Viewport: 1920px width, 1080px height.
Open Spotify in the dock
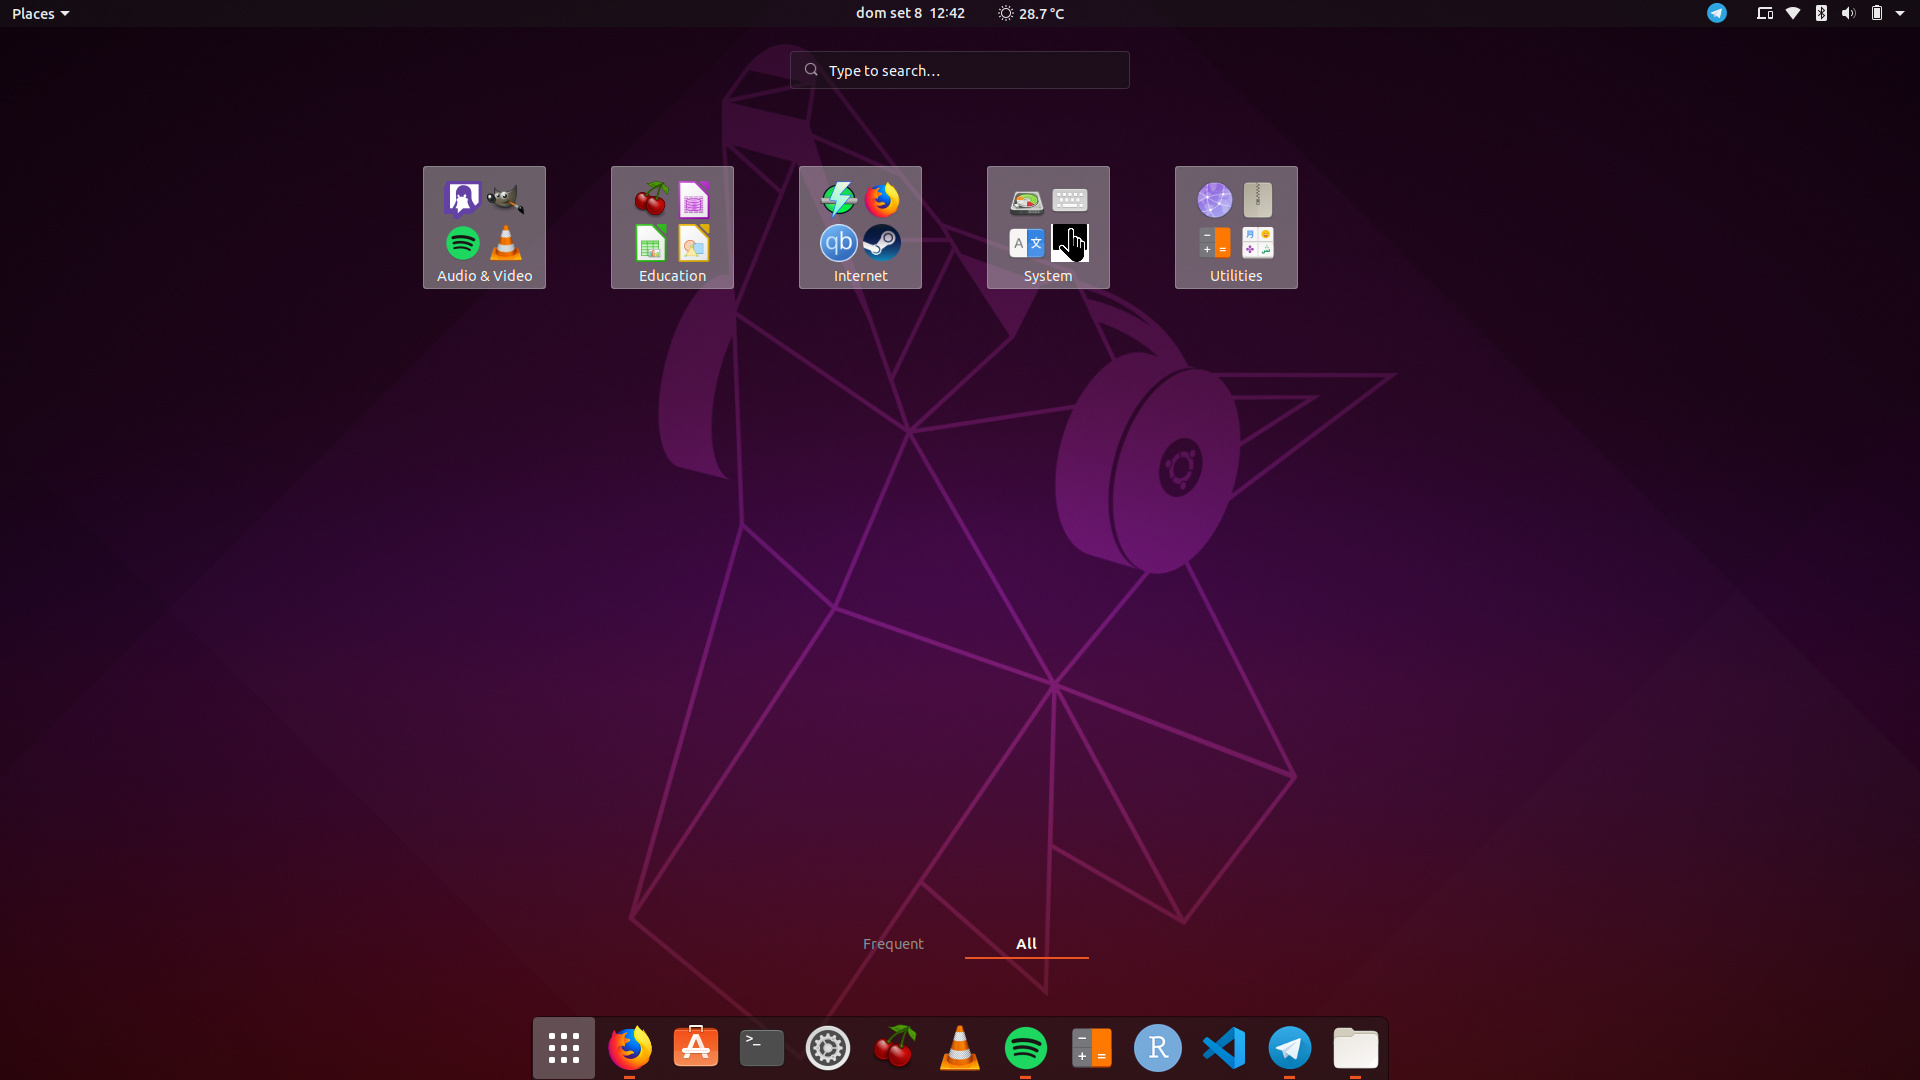(x=1025, y=1047)
